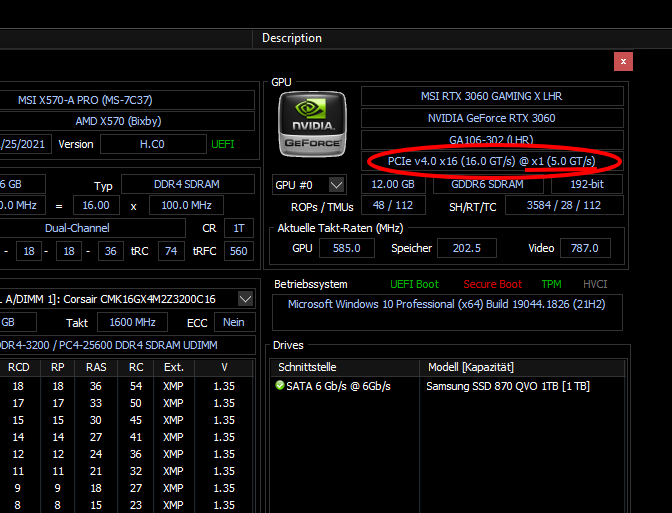Click the RCD timing column header
This screenshot has width=672, height=513.
coord(19,367)
